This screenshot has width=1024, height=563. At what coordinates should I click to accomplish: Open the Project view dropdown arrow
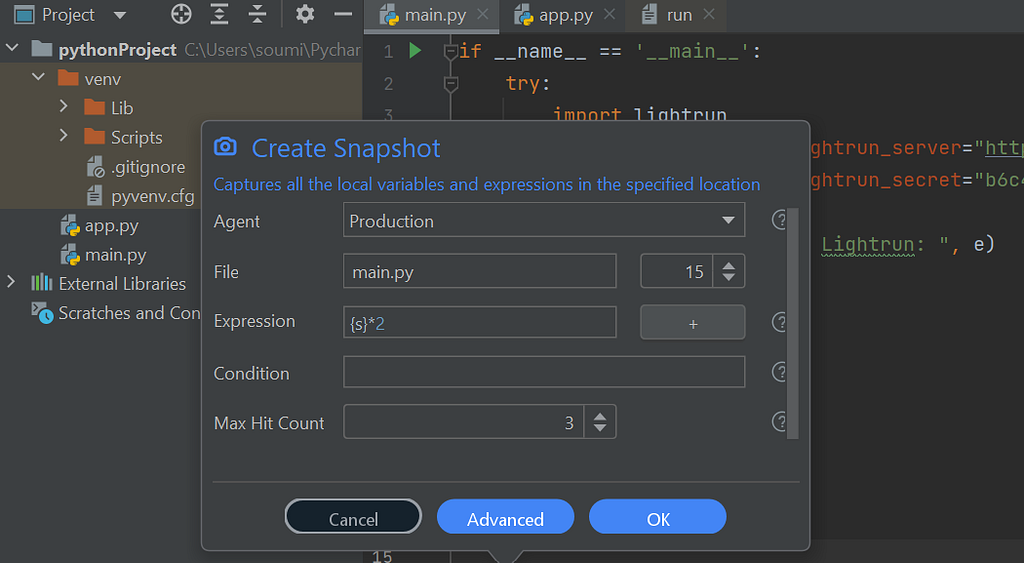[120, 15]
